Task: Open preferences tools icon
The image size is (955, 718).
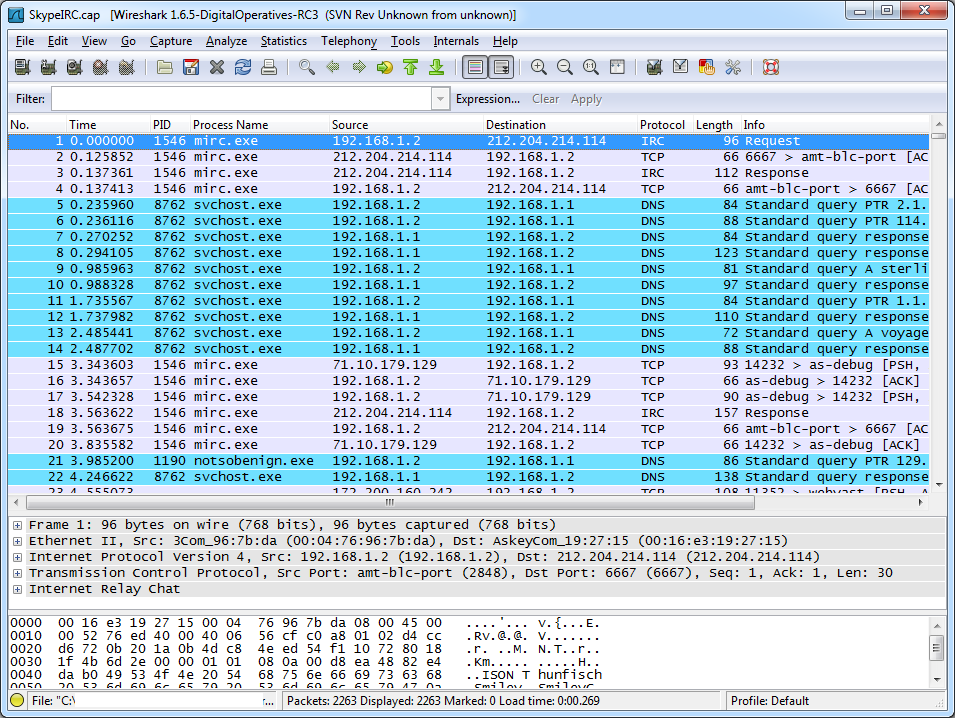Action: click(733, 67)
